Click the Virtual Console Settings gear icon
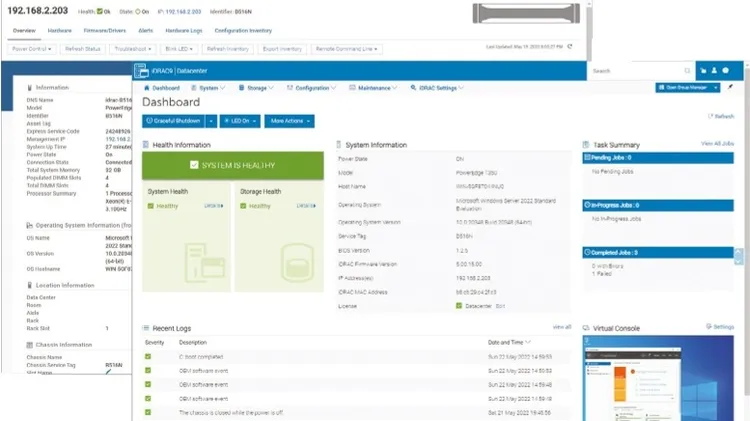This screenshot has height=421, width=750. 709,327
